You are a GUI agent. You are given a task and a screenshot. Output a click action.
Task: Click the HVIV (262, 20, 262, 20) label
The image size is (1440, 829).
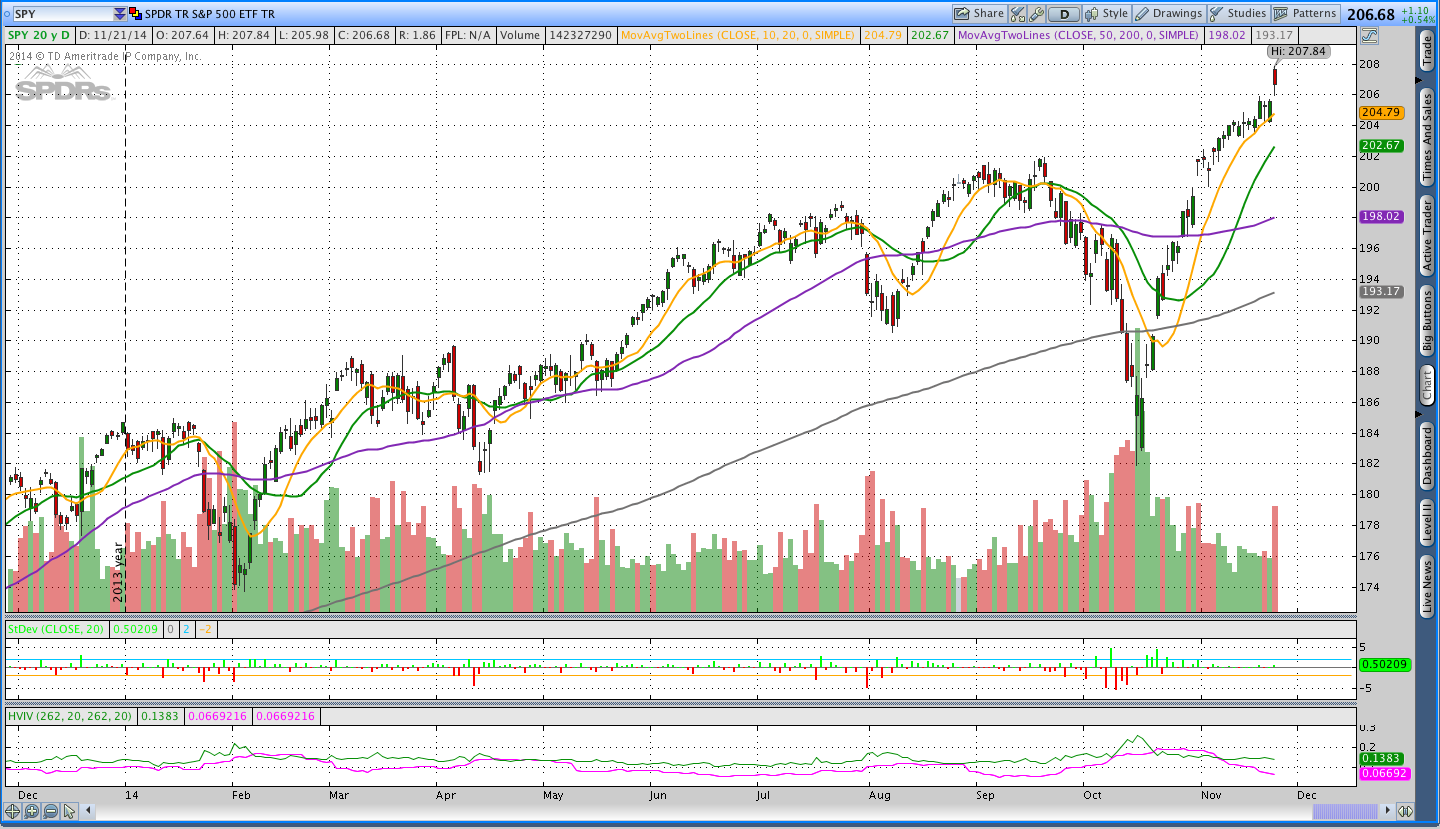click(70, 716)
